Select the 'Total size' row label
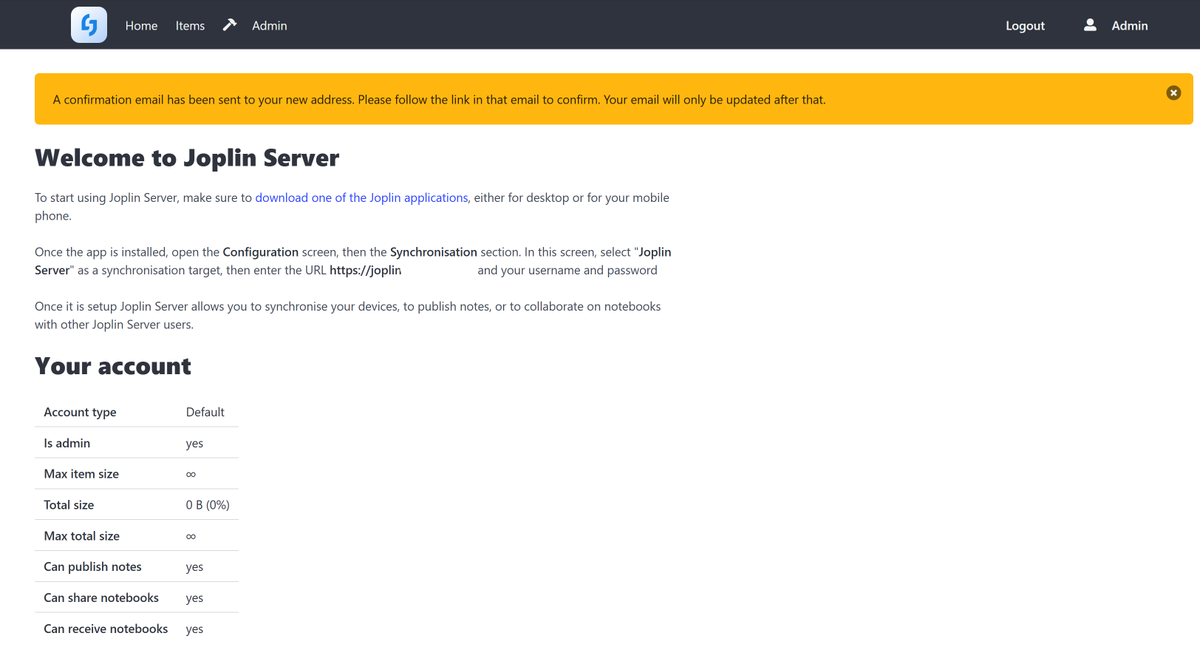This screenshot has height=653, width=1200. click(69, 505)
